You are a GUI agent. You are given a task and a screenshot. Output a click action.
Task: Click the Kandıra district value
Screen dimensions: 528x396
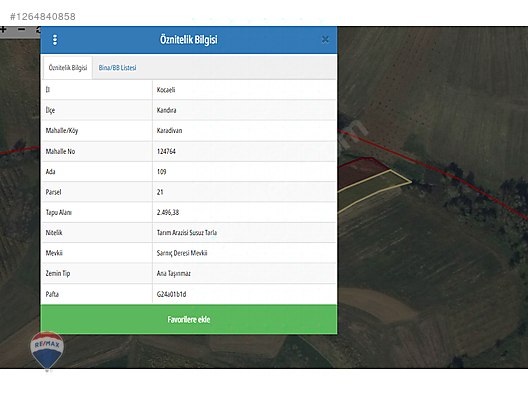[x=166, y=110]
